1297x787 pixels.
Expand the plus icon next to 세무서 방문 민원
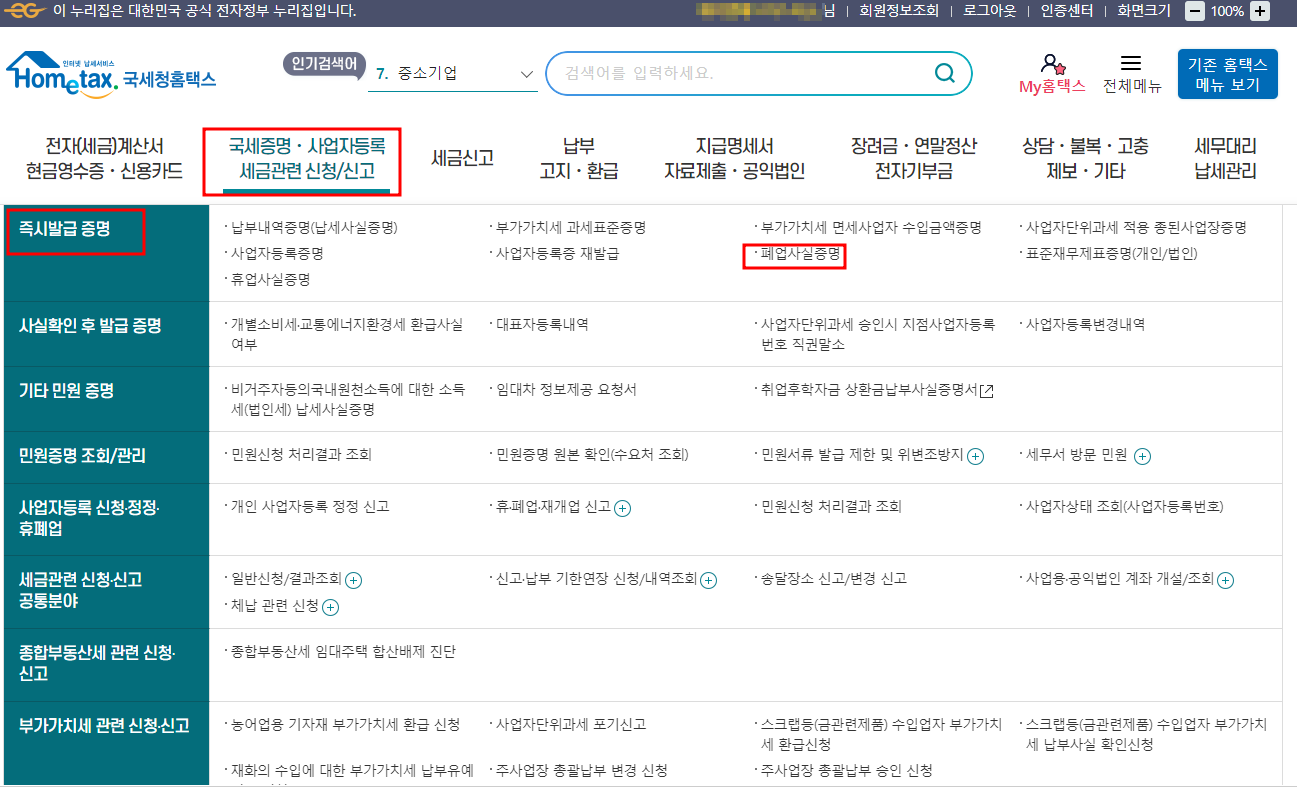(x=1141, y=456)
